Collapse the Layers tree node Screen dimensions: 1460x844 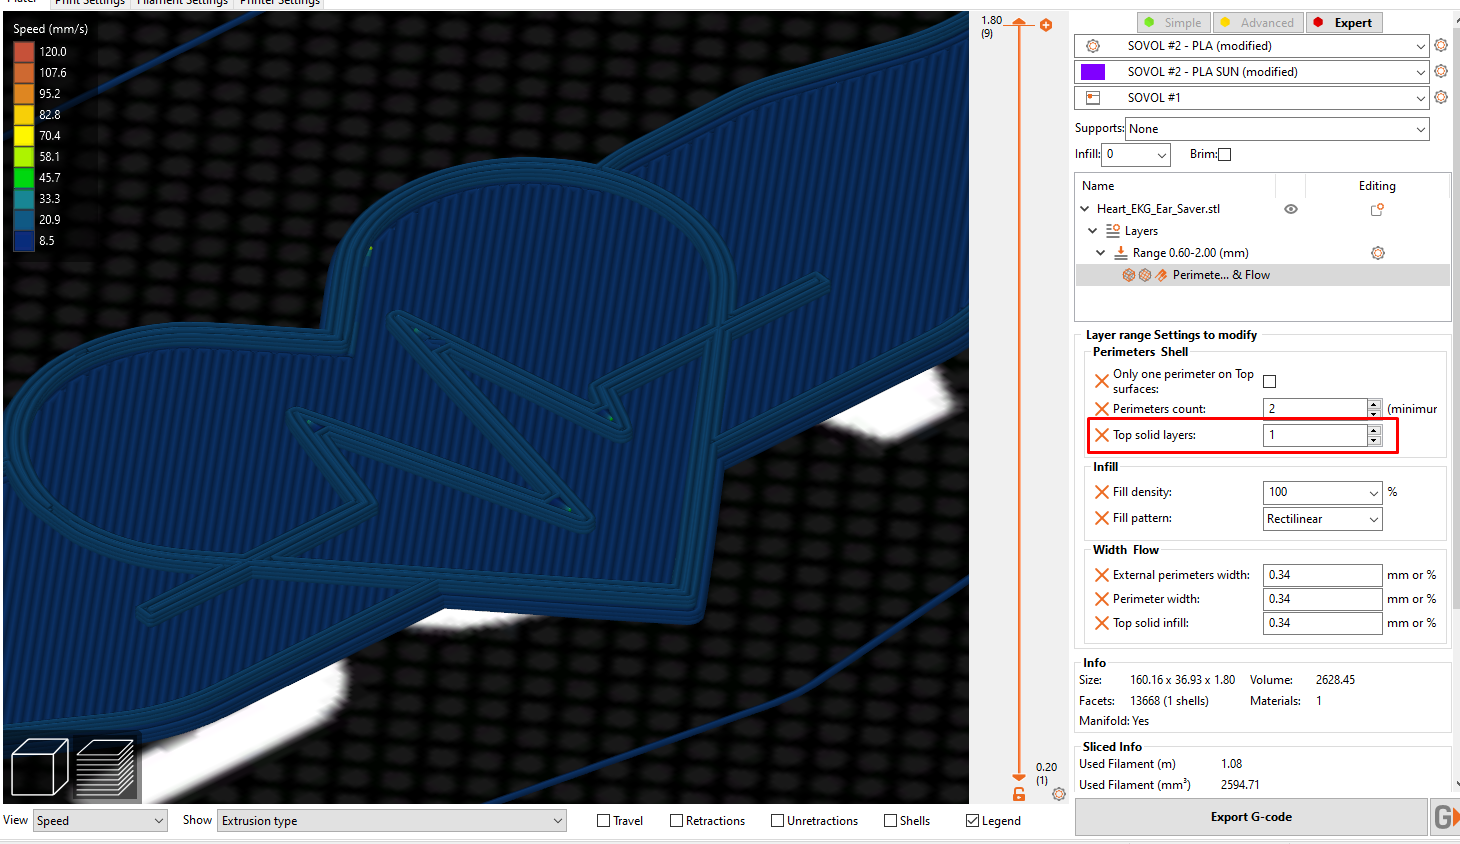tap(1093, 231)
